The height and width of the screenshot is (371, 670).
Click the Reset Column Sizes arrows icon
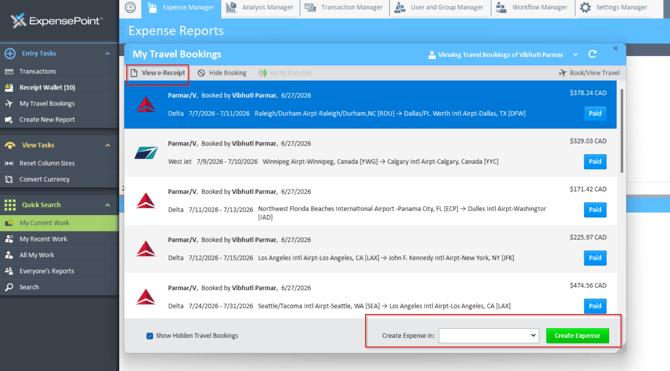point(9,163)
